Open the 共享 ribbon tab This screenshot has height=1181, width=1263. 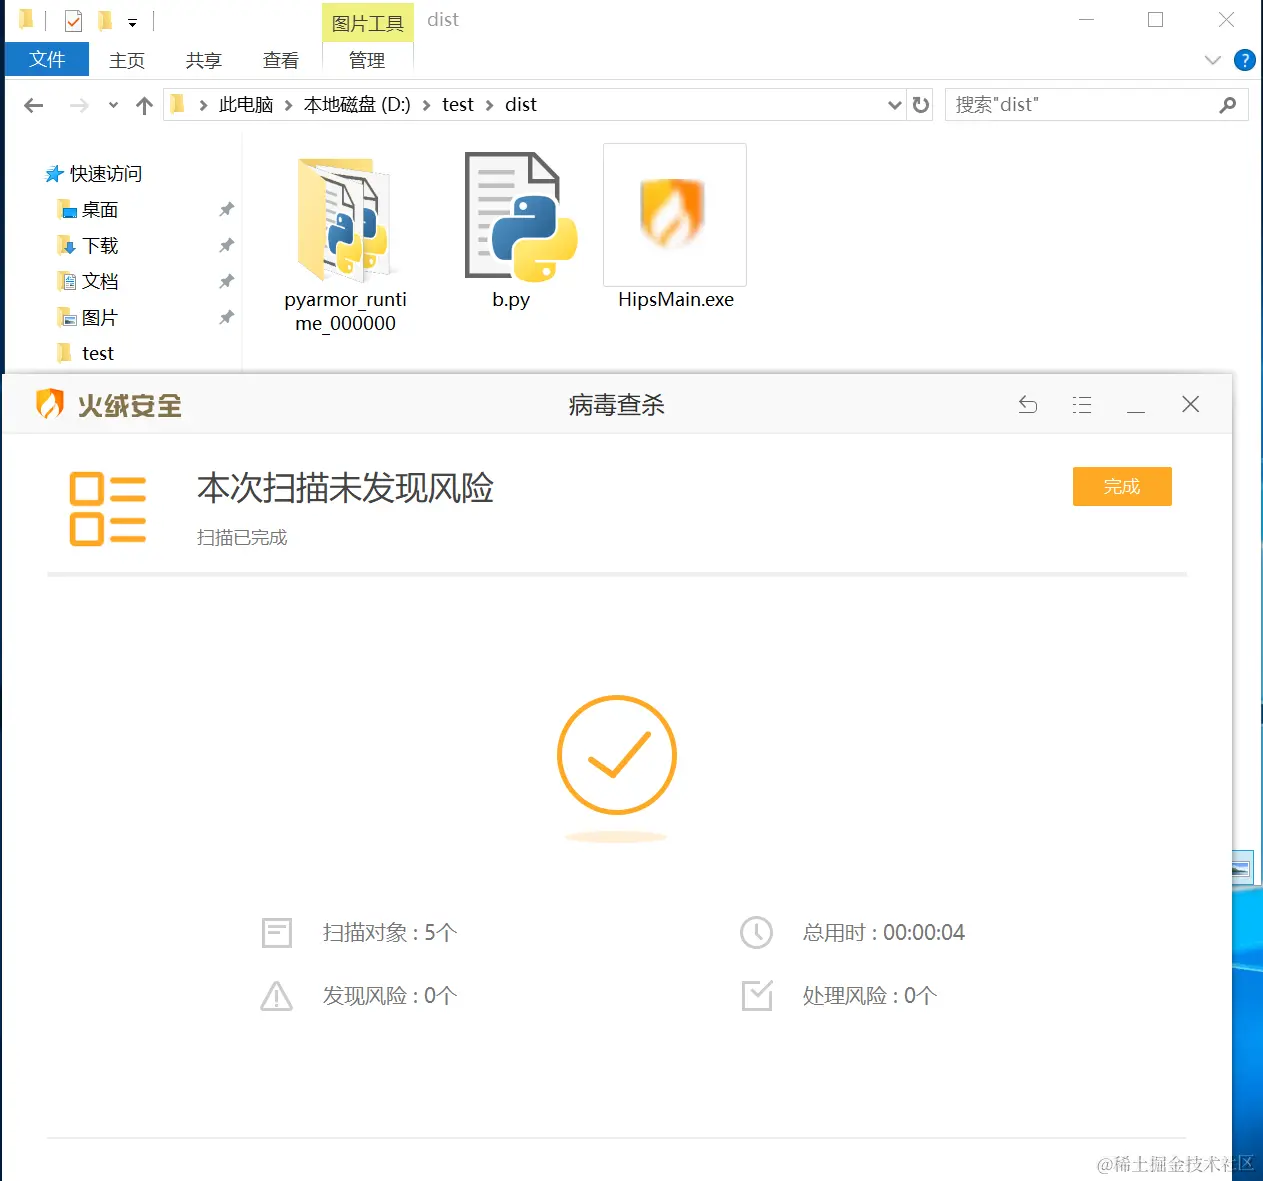pyautogui.click(x=204, y=61)
